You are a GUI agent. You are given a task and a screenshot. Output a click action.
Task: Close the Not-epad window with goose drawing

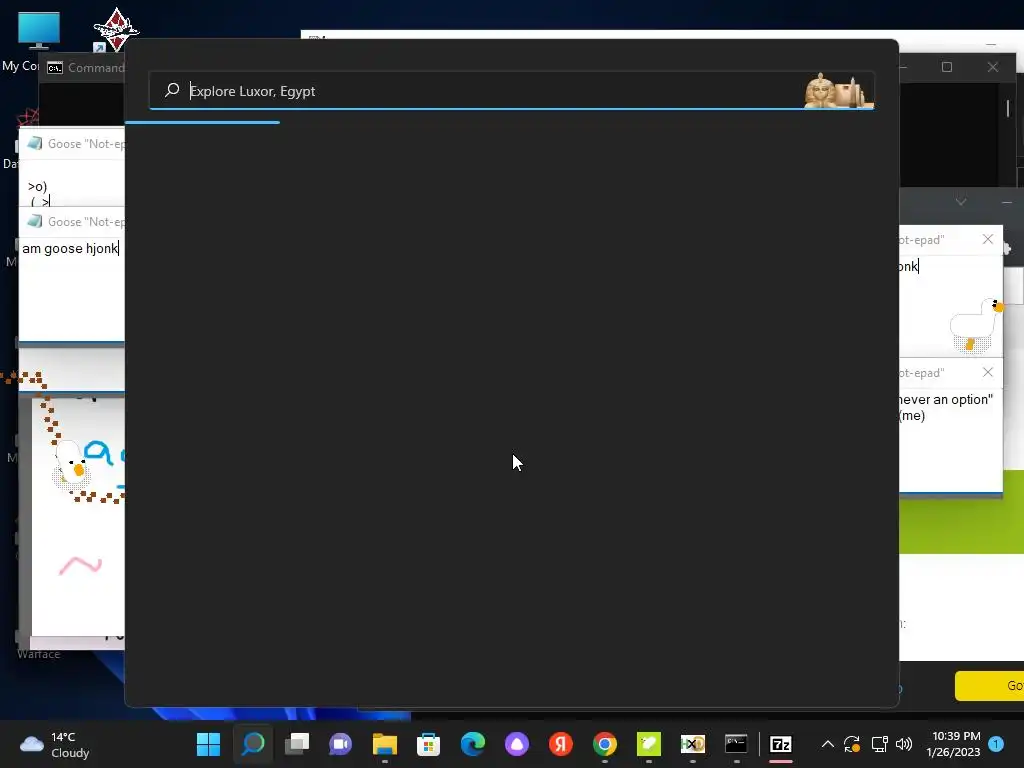click(x=987, y=240)
